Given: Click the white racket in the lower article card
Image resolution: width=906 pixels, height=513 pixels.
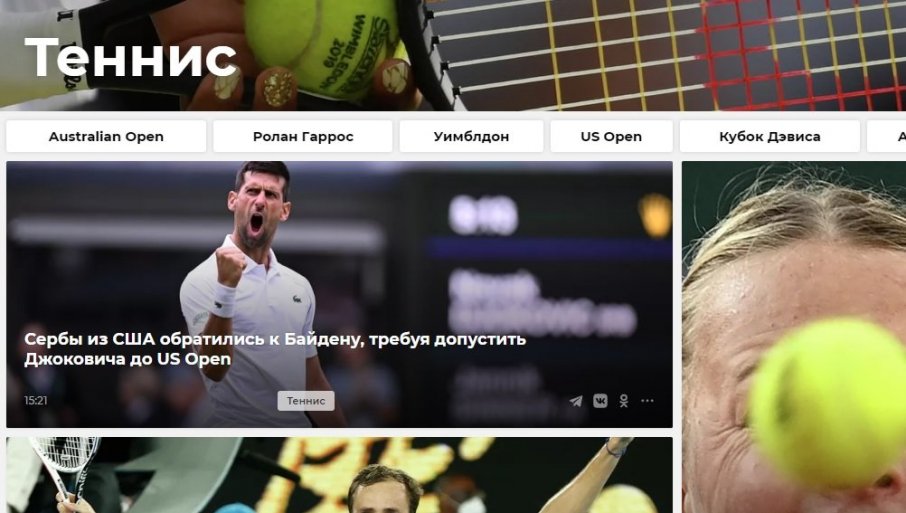Looking at the screenshot, I should click(64, 462).
